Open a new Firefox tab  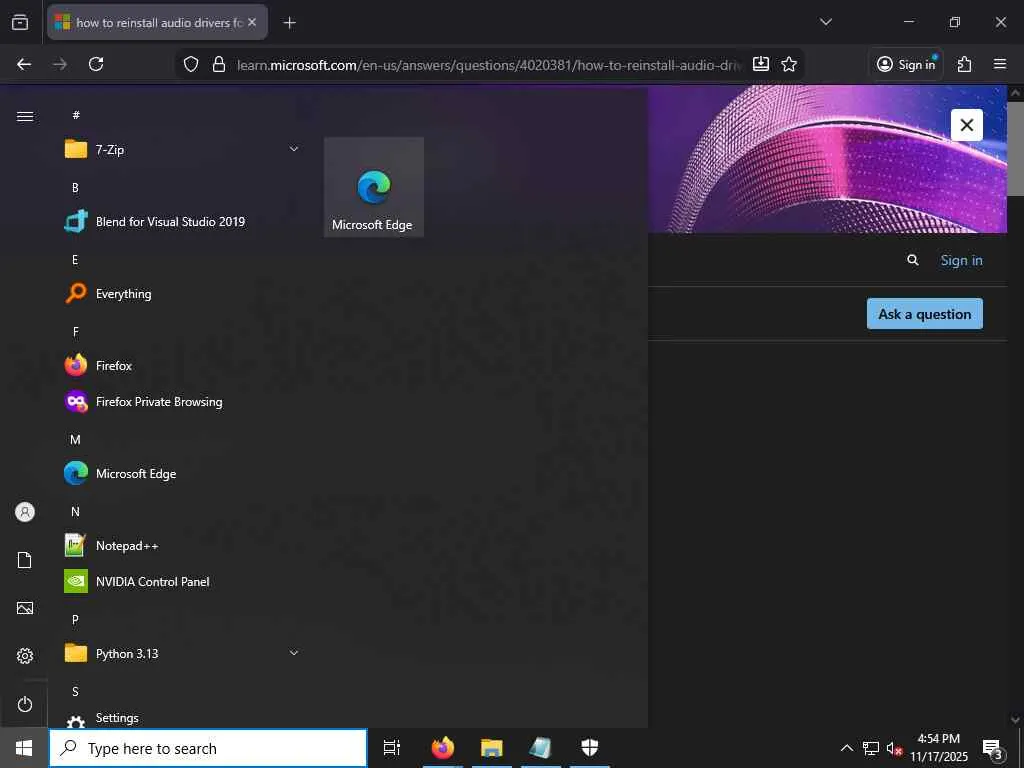coord(289,23)
